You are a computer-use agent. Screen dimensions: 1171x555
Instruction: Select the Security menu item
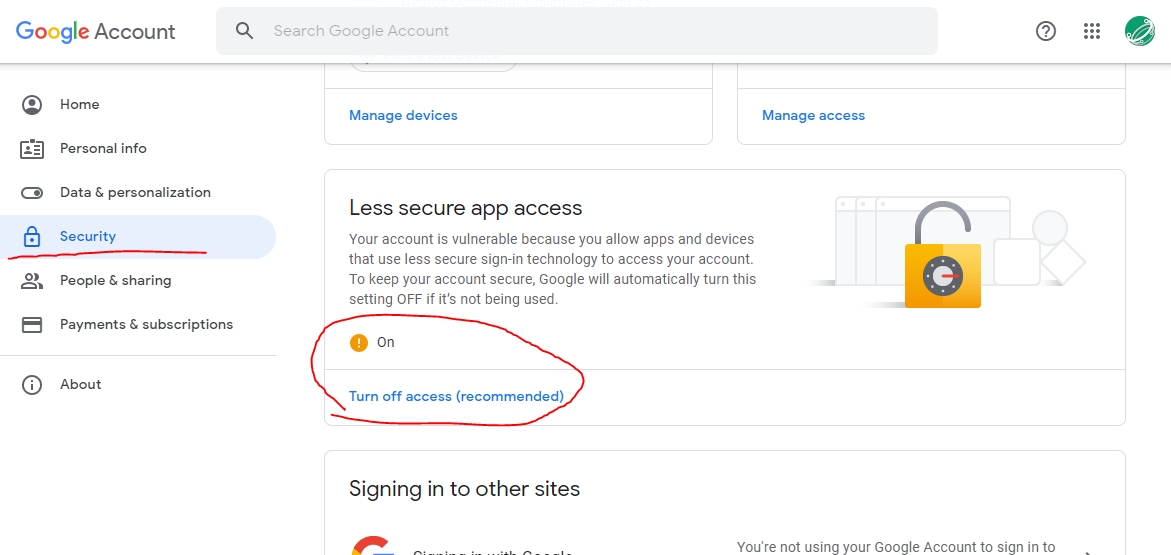tap(88, 237)
